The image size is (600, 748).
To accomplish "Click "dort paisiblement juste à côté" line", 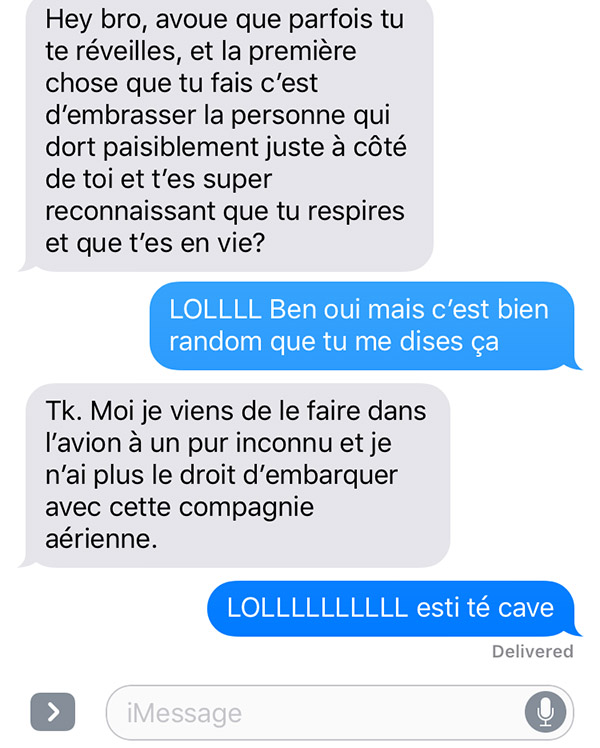I will 226,147.
